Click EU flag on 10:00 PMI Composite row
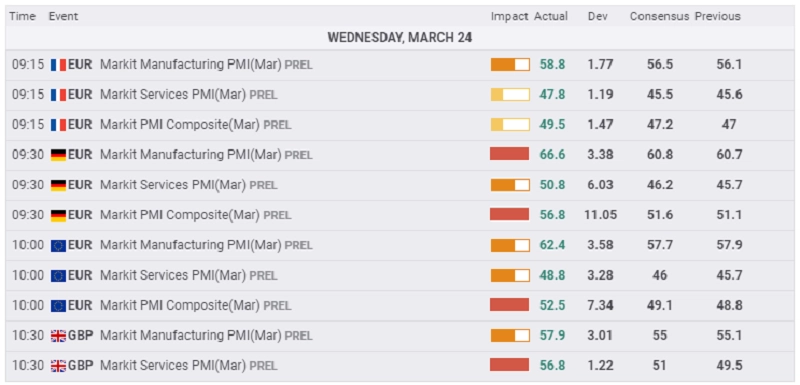 click(x=58, y=305)
